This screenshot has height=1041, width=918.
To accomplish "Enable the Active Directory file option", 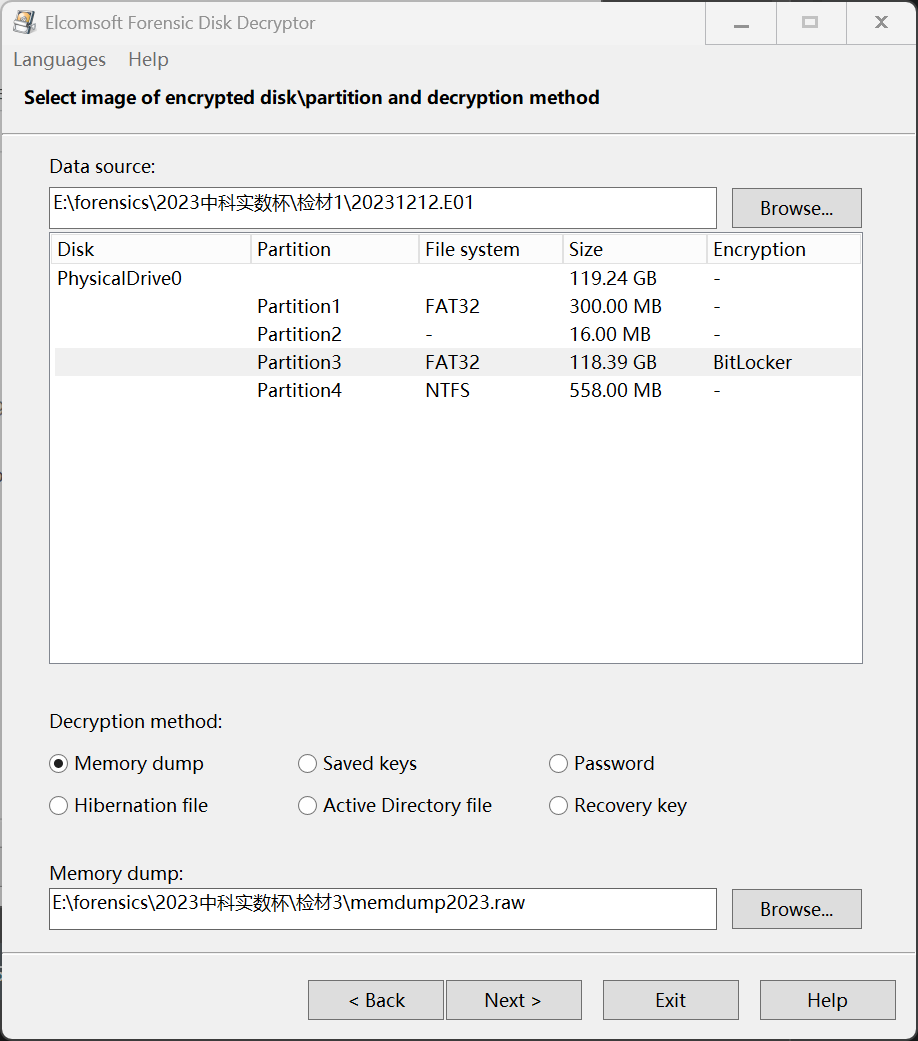I will click(x=308, y=806).
